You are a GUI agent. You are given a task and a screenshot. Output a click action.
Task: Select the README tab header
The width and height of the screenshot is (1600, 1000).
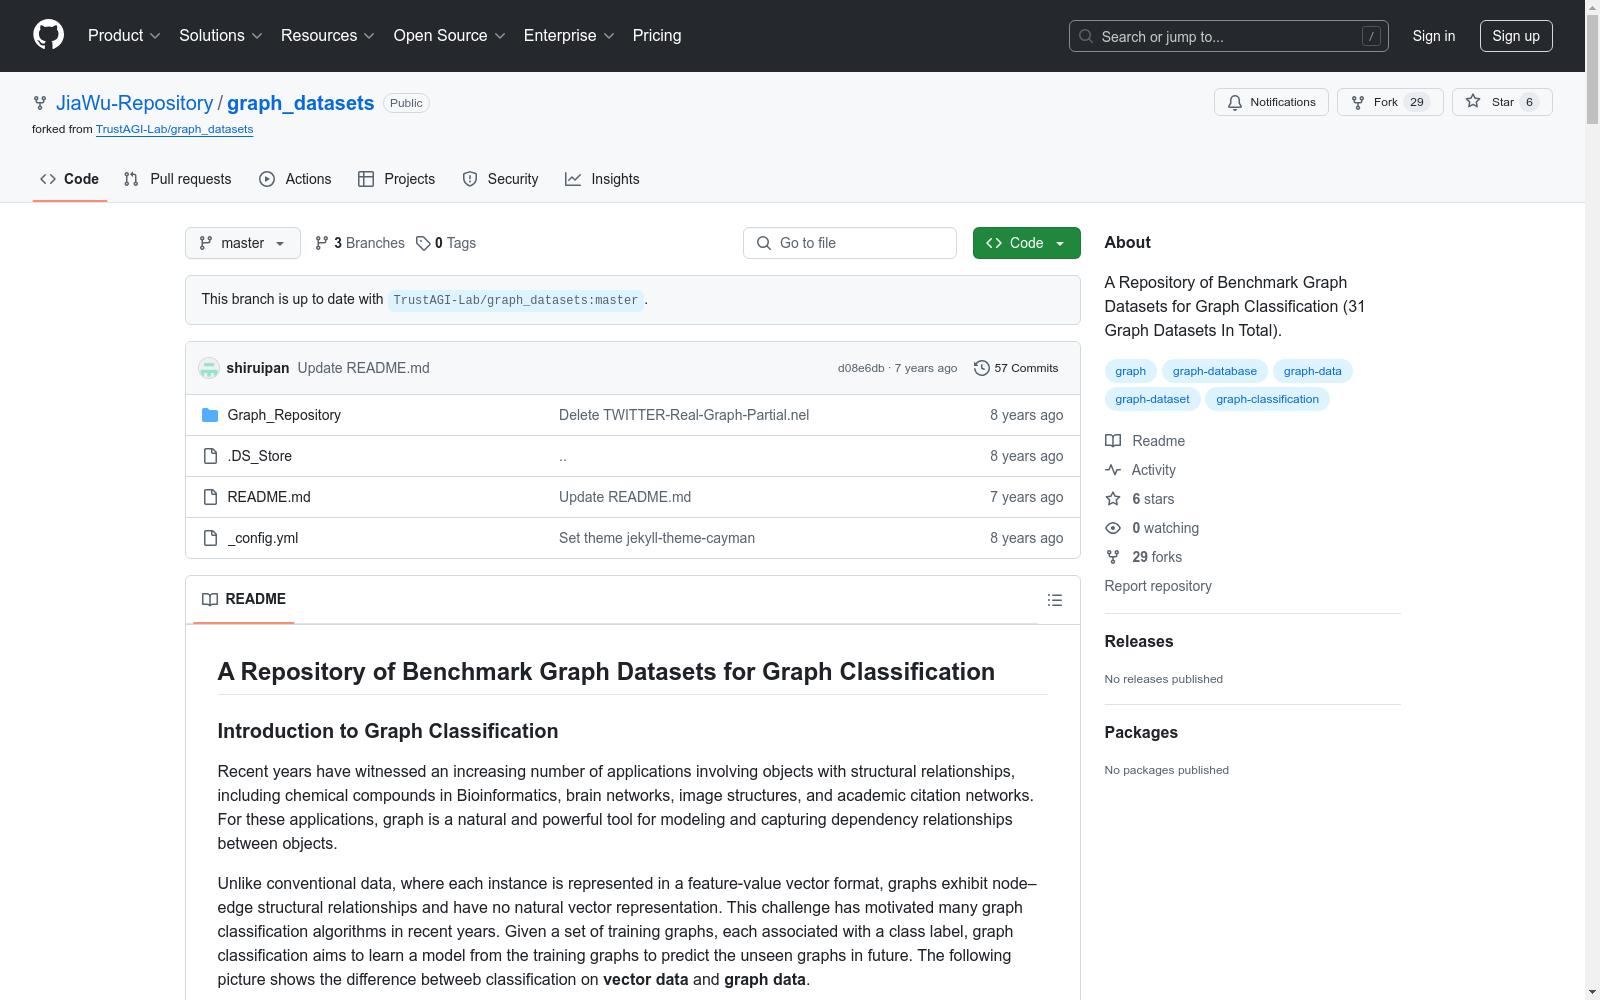pos(244,599)
